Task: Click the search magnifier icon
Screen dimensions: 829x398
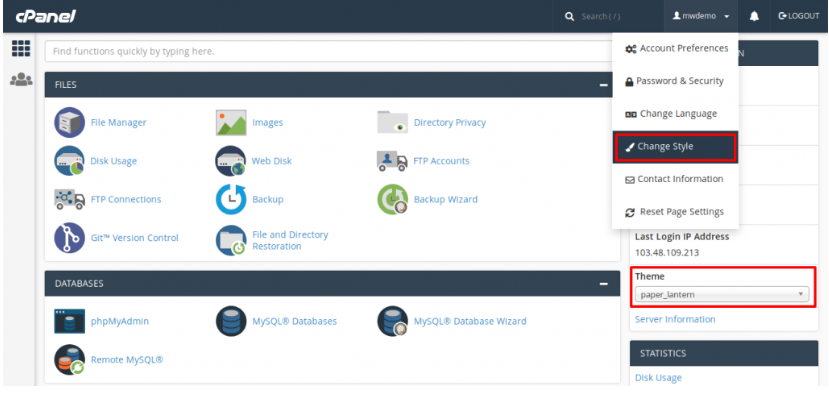Action: tap(569, 16)
